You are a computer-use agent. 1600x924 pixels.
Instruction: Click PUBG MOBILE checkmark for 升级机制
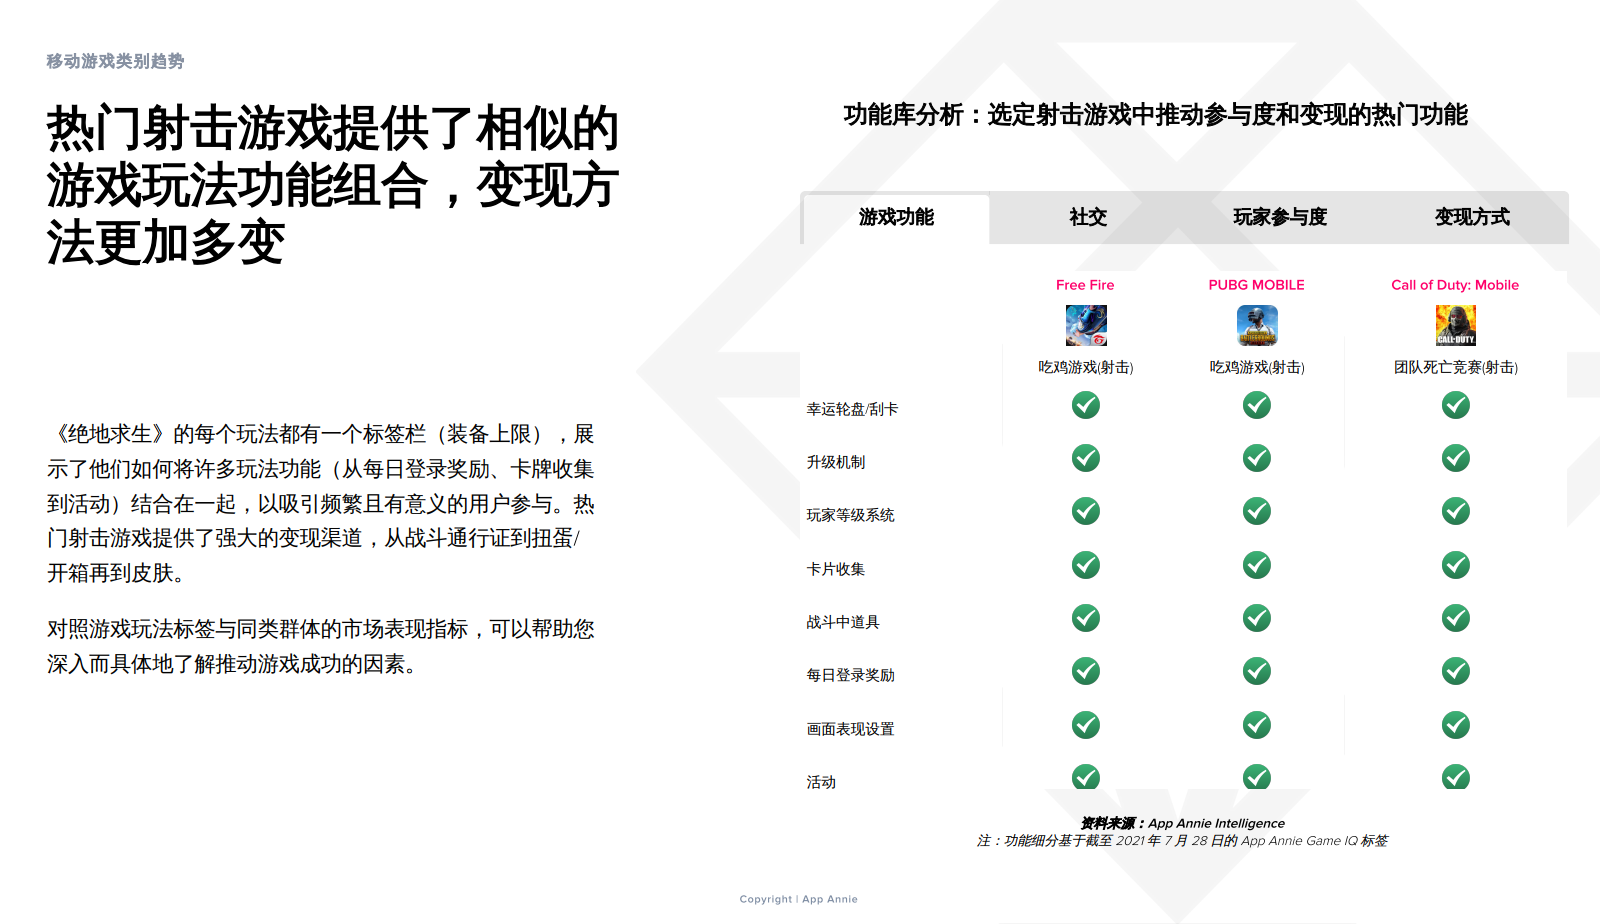click(x=1257, y=458)
